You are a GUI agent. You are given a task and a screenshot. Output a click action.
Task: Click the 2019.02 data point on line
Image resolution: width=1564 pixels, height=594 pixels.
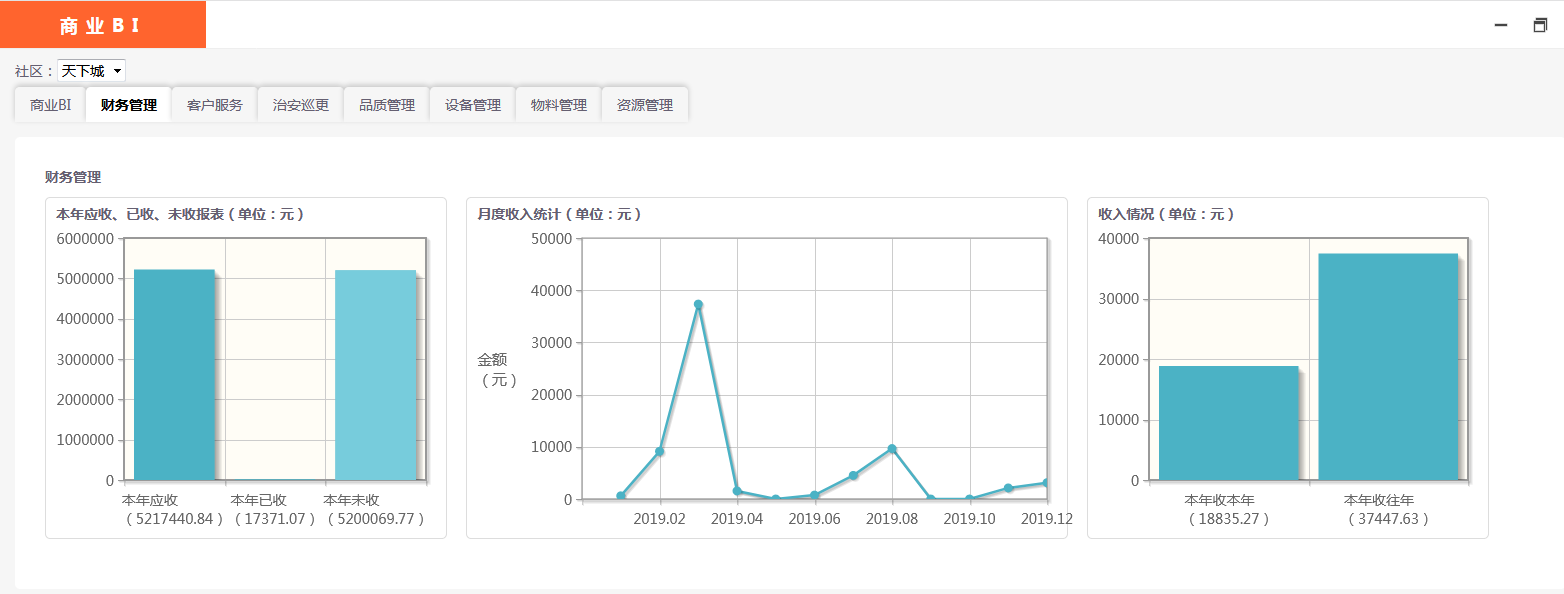point(659,452)
